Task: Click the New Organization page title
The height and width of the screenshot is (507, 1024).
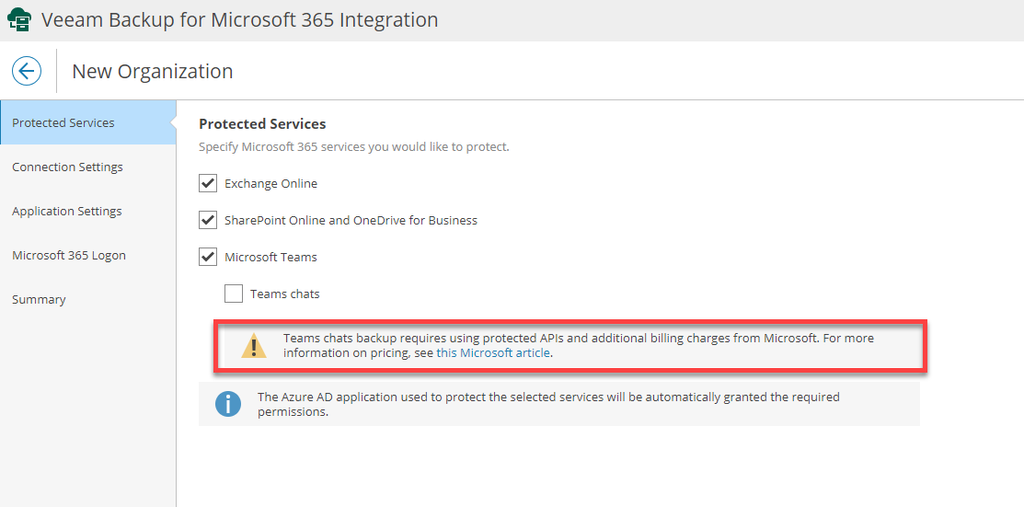Action: [152, 71]
